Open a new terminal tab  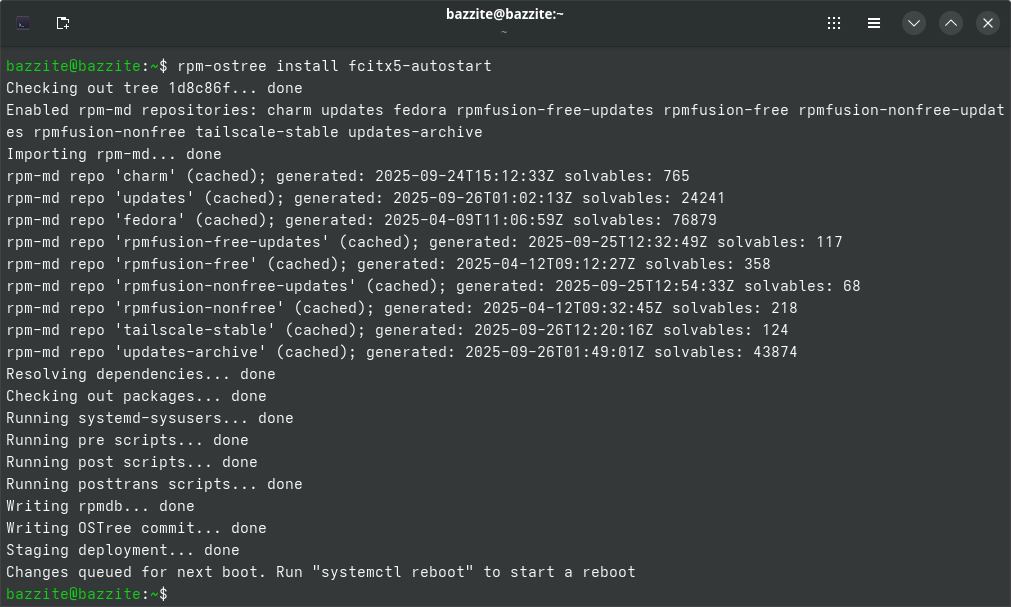(x=62, y=22)
